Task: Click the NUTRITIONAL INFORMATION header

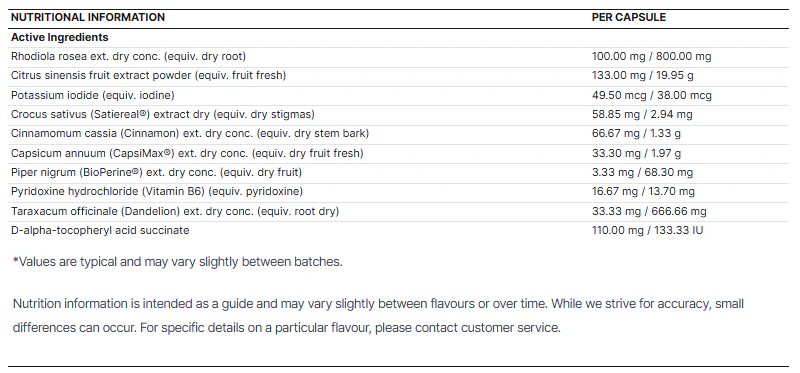Action: click(x=88, y=17)
